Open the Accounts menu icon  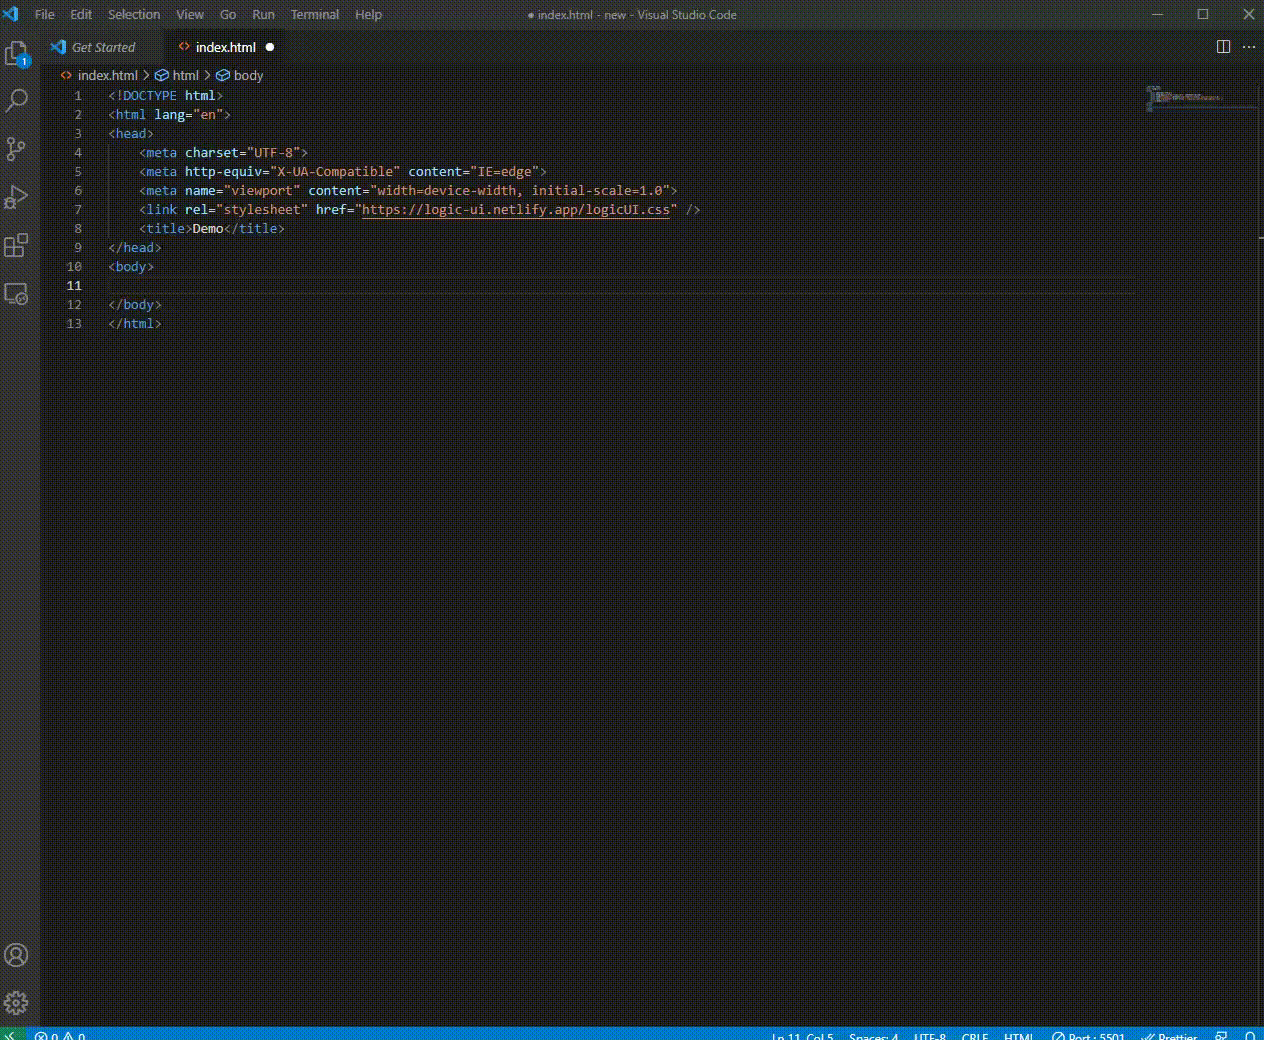16,955
